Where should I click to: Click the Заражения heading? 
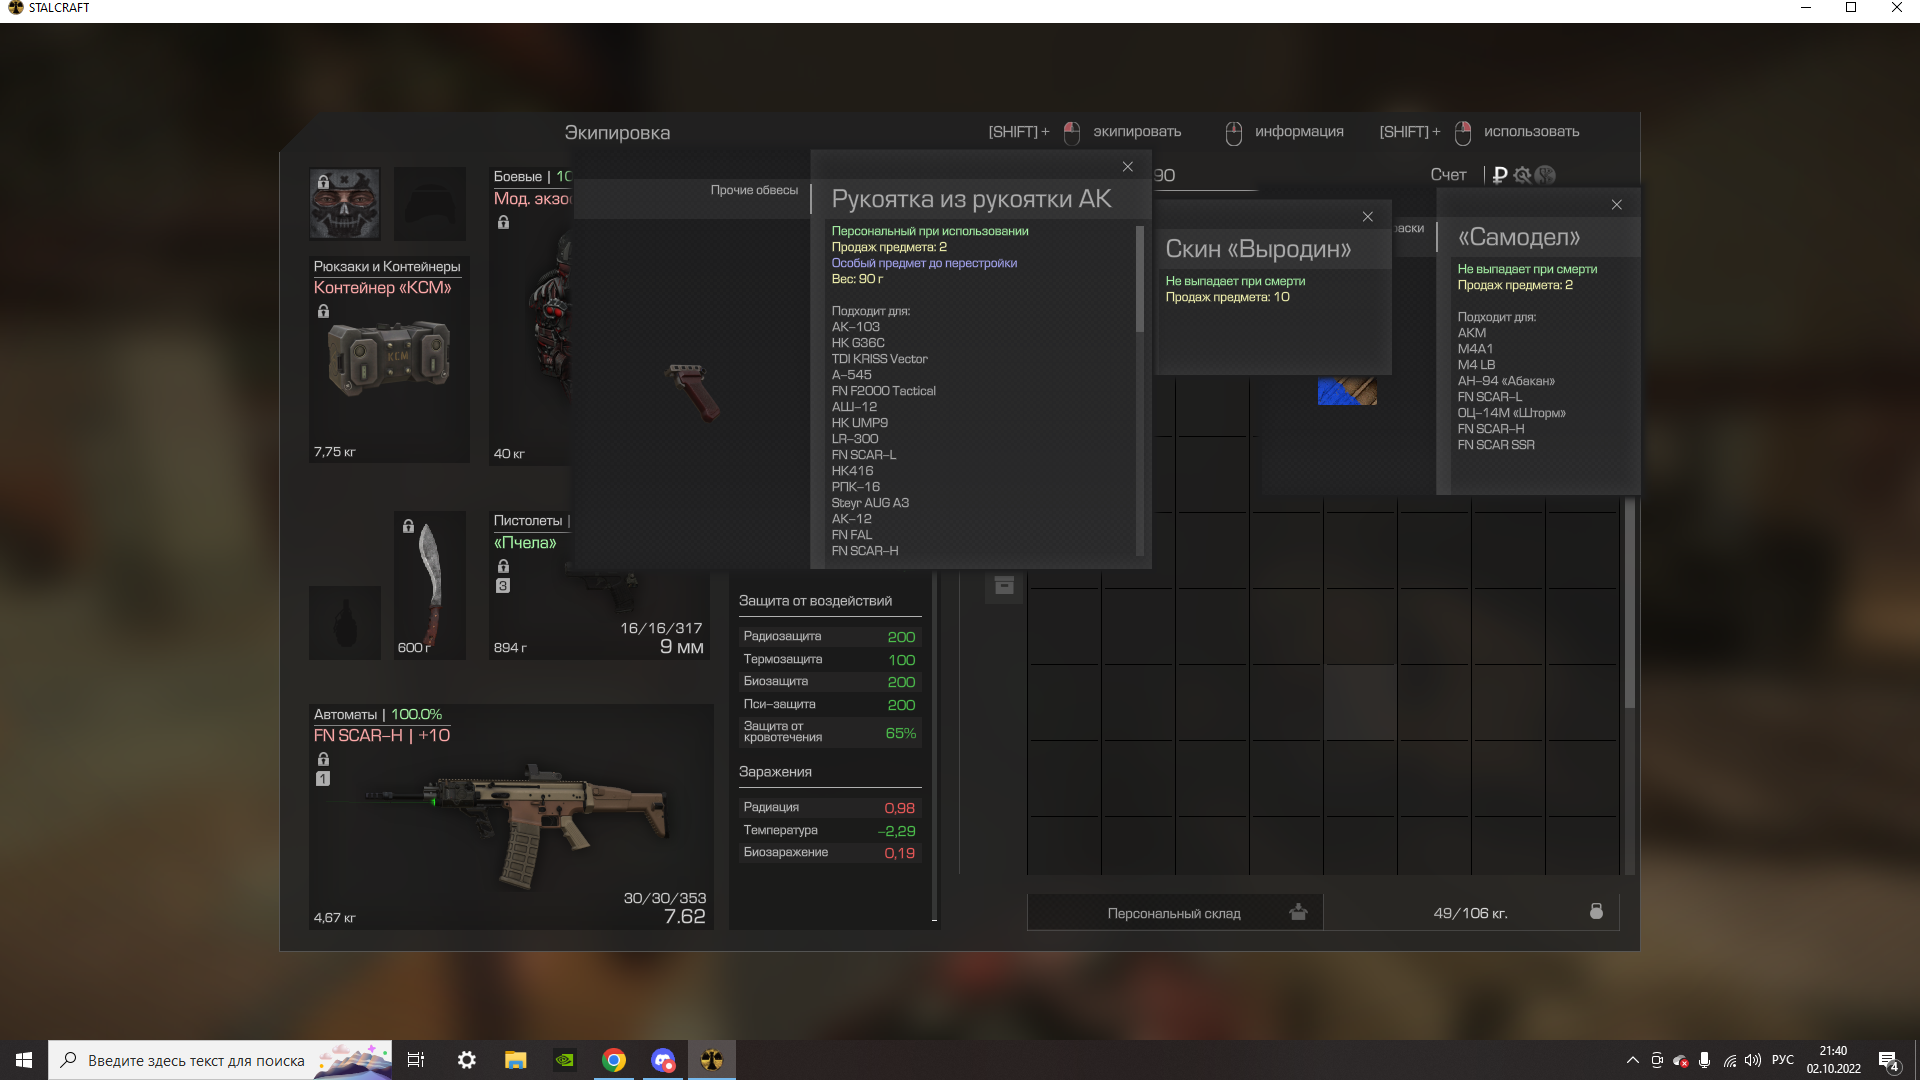pyautogui.click(x=775, y=772)
